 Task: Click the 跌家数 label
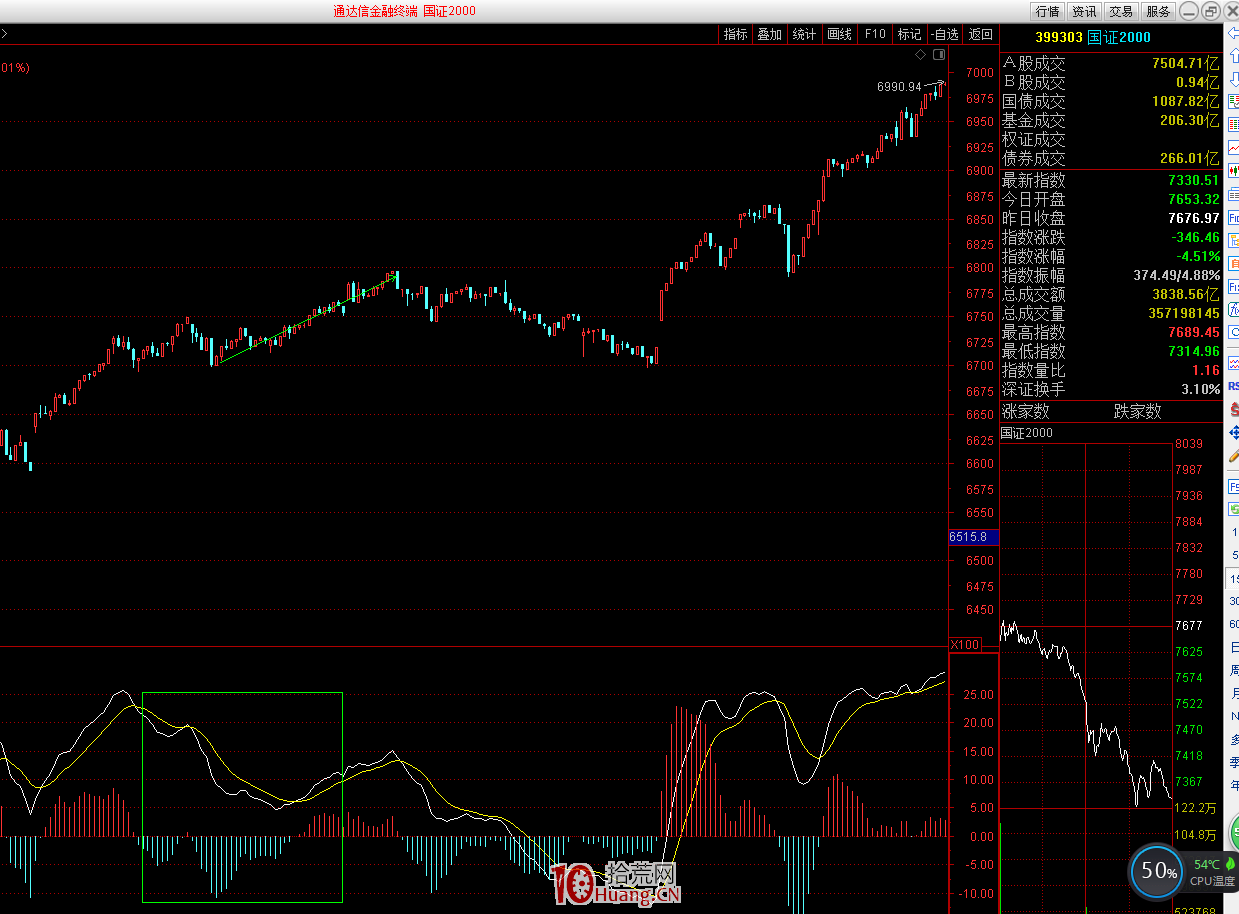tap(1138, 411)
